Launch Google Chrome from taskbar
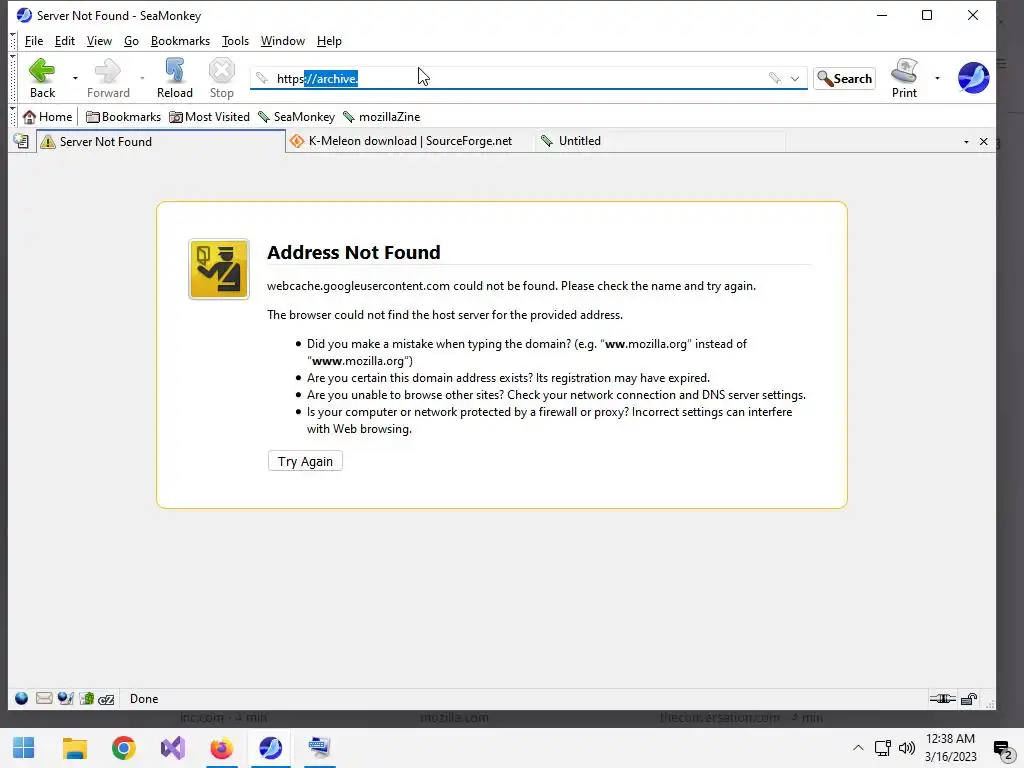Image resolution: width=1024 pixels, height=768 pixels. coord(123,748)
